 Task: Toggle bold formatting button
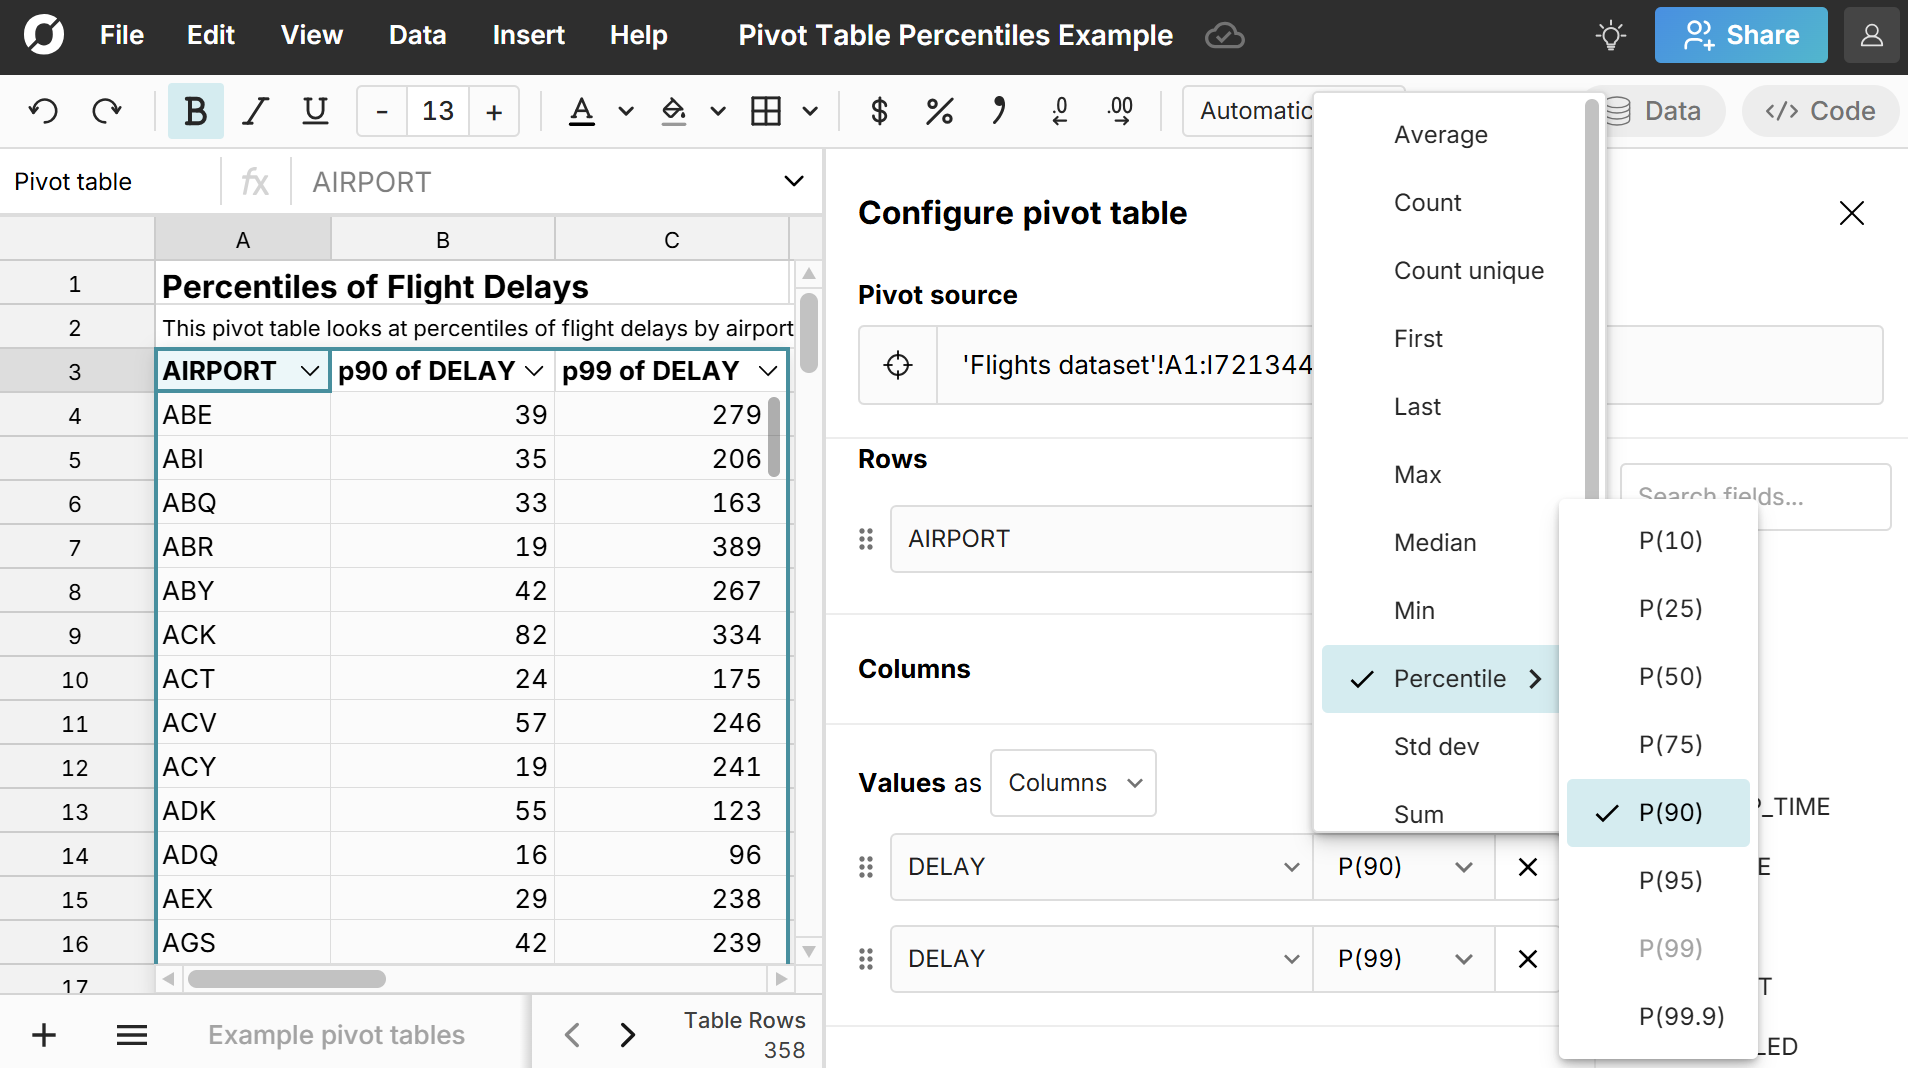pos(196,111)
